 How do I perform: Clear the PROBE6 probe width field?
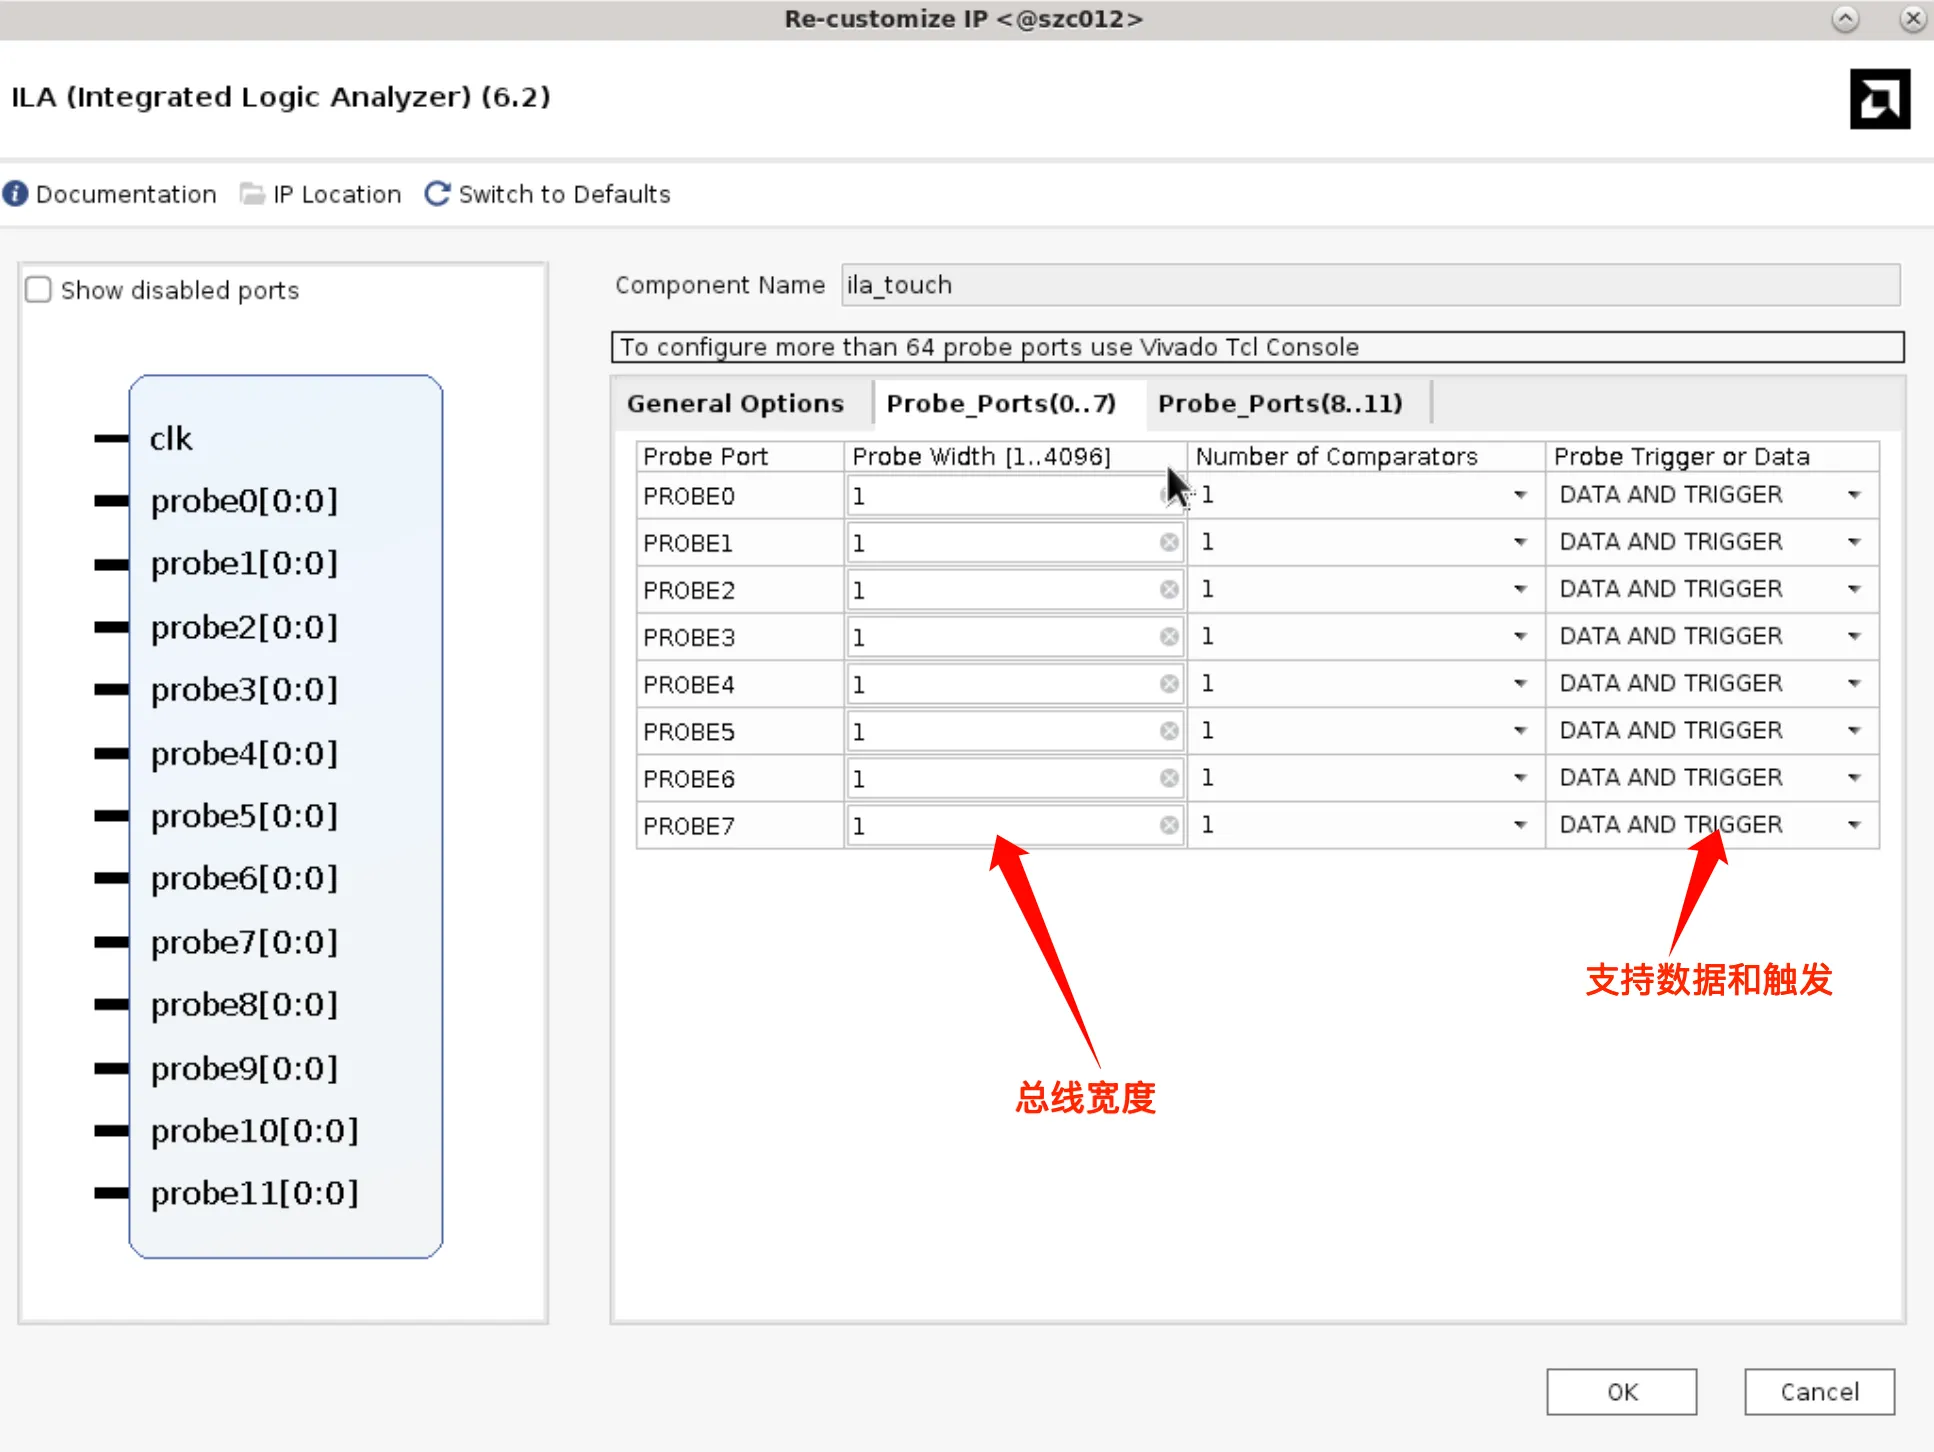(1167, 778)
